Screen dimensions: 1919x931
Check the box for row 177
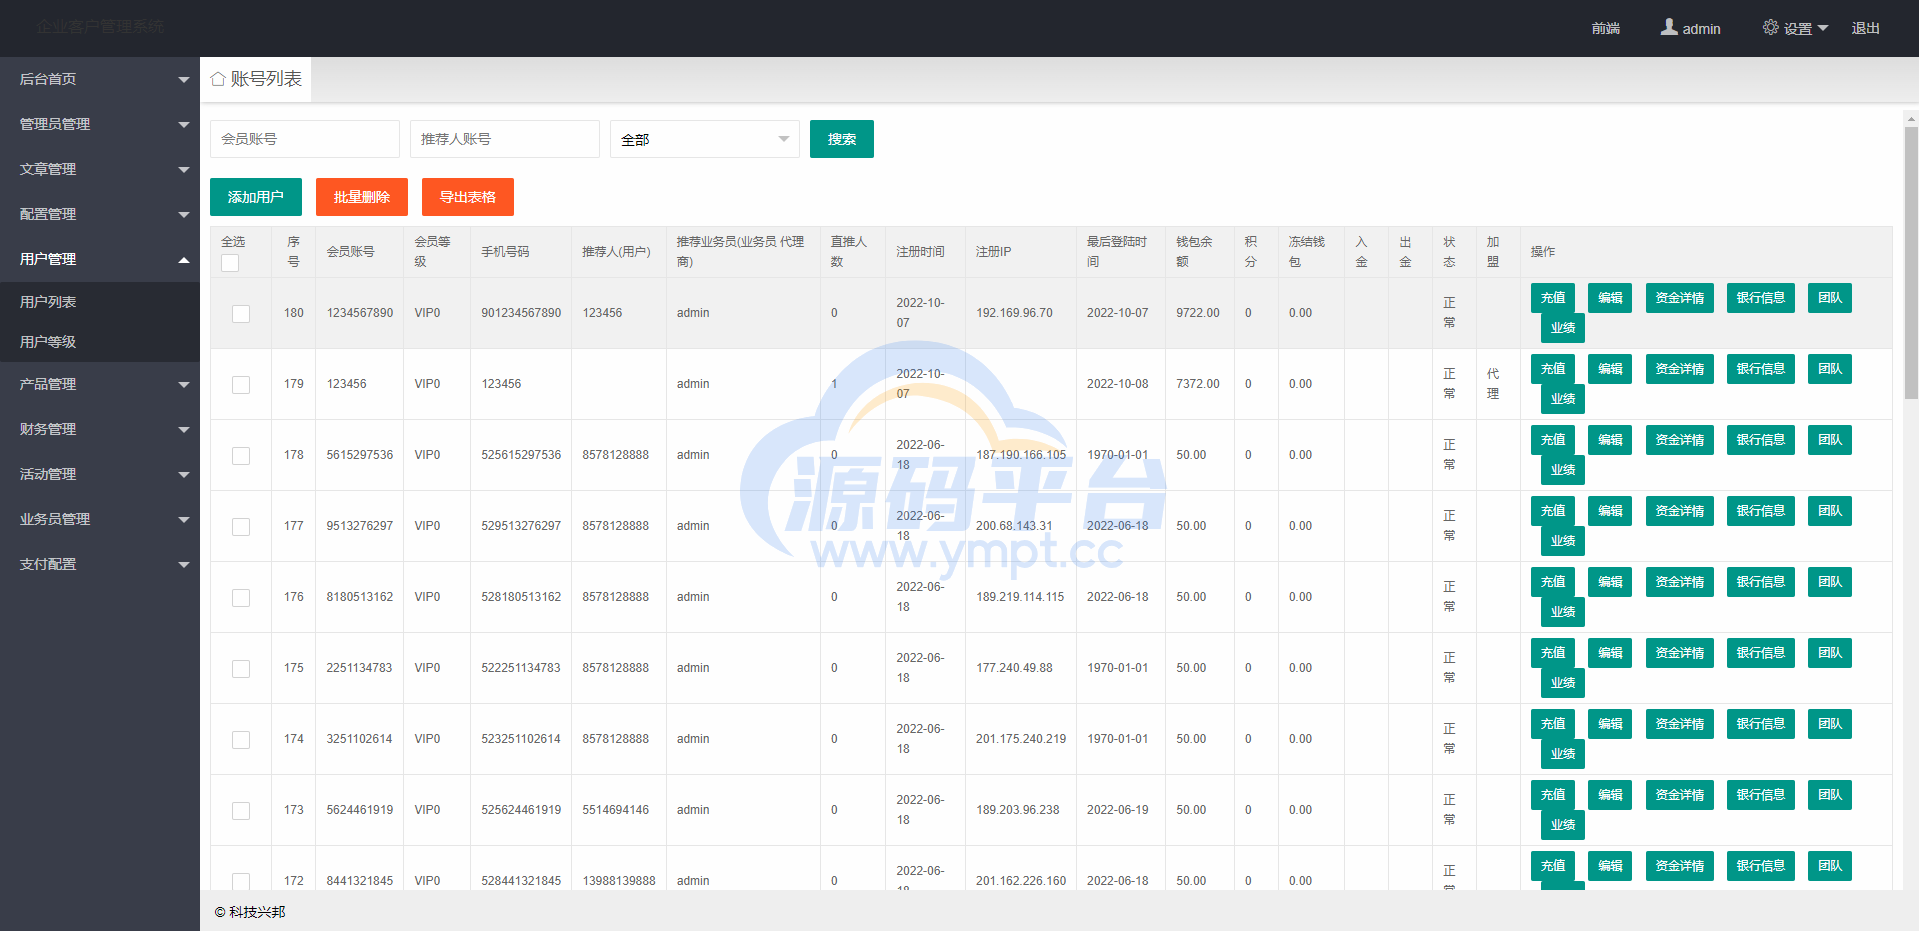click(x=241, y=527)
